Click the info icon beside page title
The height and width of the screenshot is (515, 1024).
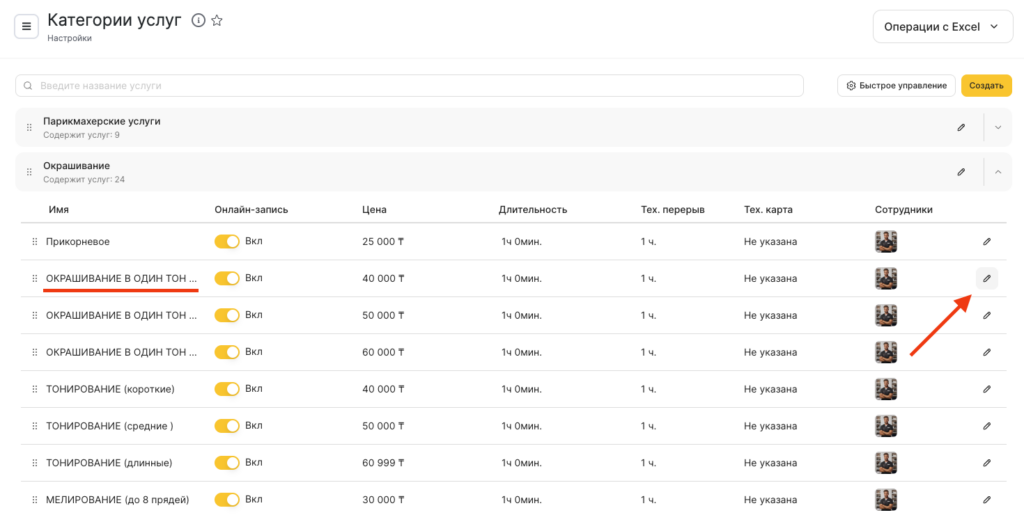[198, 21]
